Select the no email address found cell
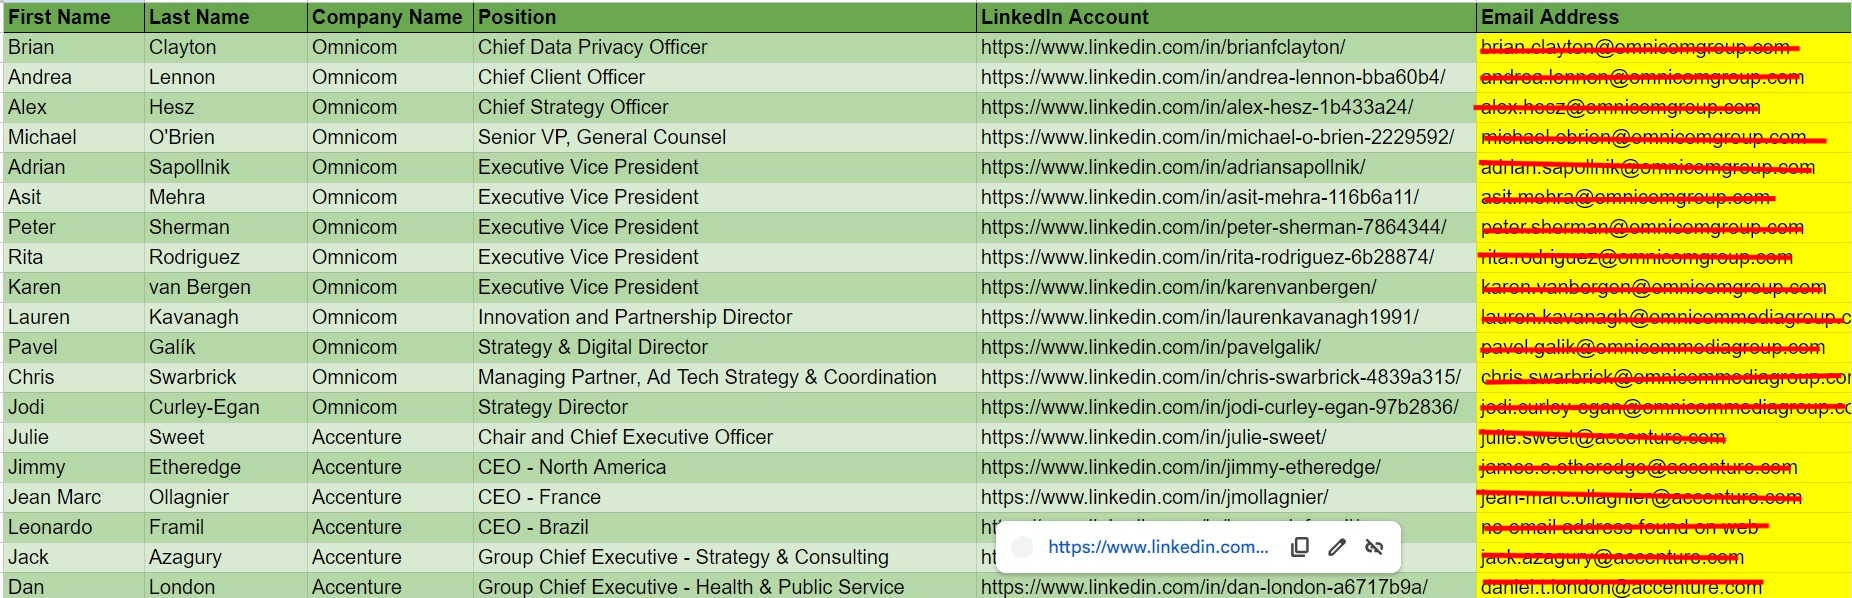 click(1624, 527)
